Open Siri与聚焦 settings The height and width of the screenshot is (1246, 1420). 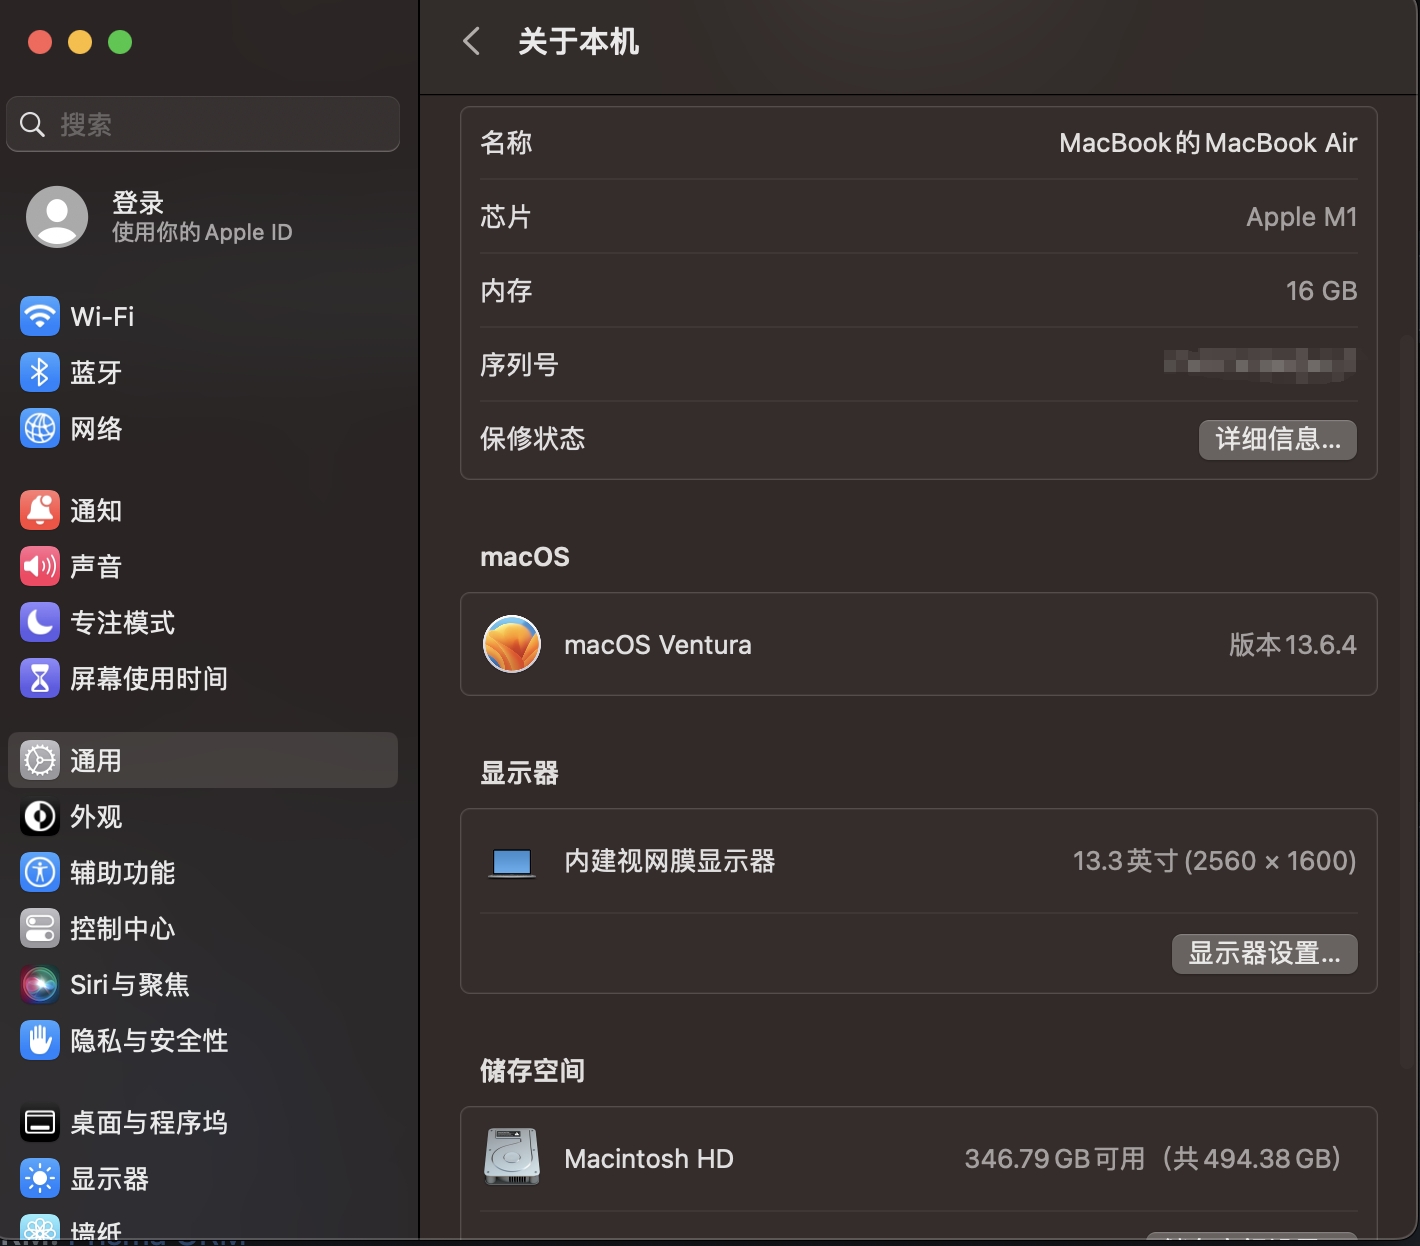tap(130, 984)
